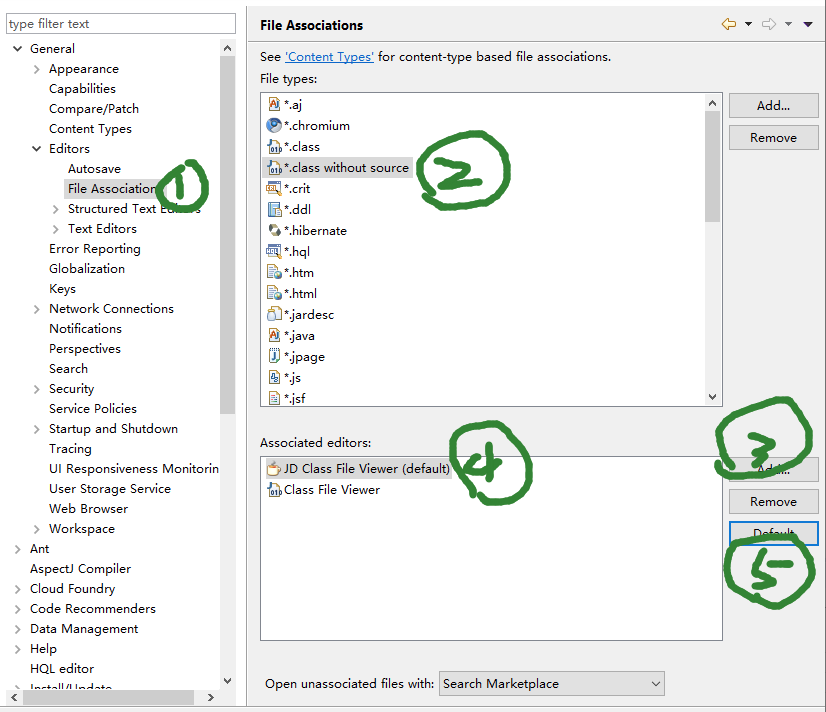The image size is (826, 712).
Task: Open the preferences view menu arrow
Action: pyautogui.click(x=808, y=25)
